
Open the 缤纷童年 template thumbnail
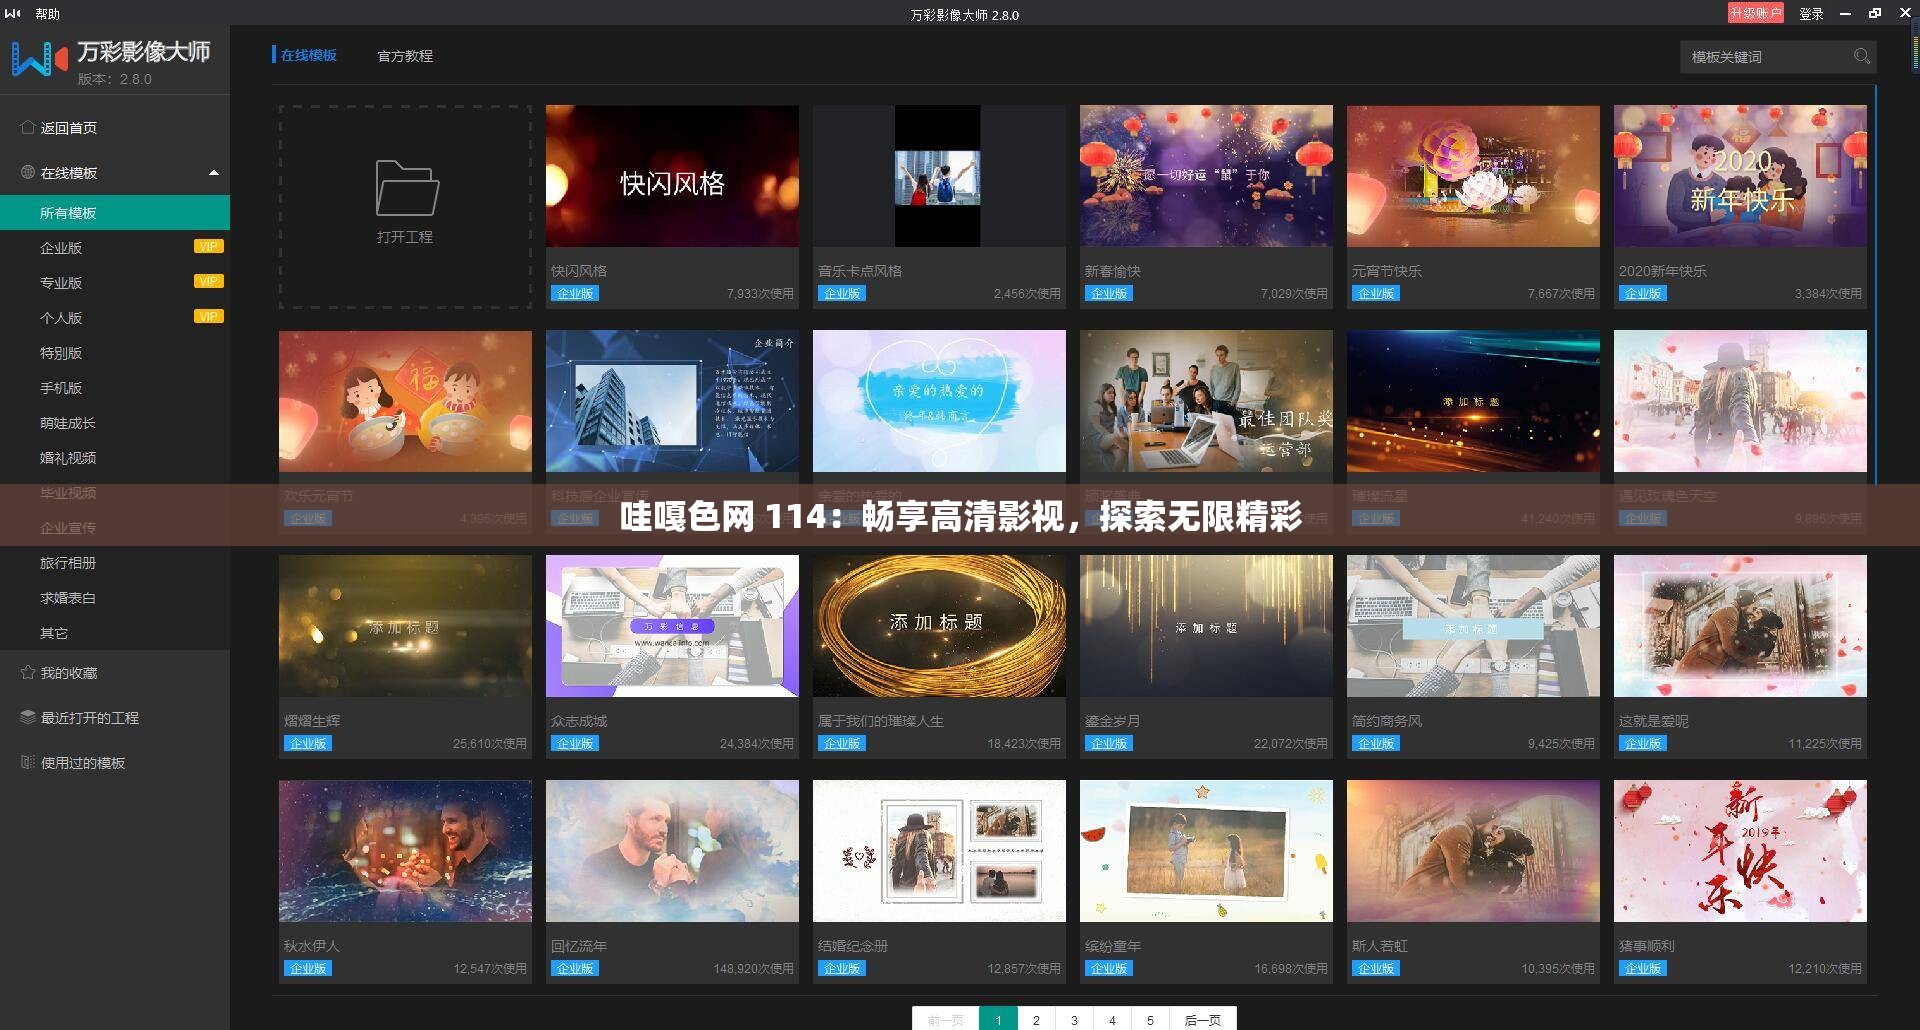point(1206,851)
